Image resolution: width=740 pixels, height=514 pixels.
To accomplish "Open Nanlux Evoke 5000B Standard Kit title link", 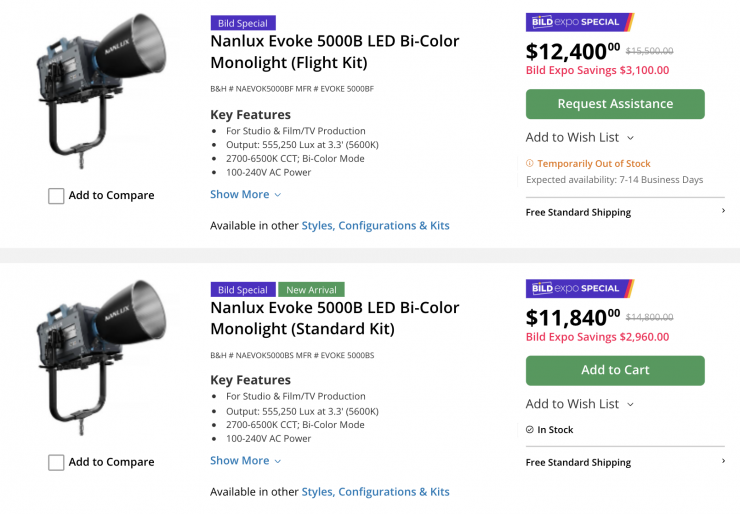I will point(334,317).
